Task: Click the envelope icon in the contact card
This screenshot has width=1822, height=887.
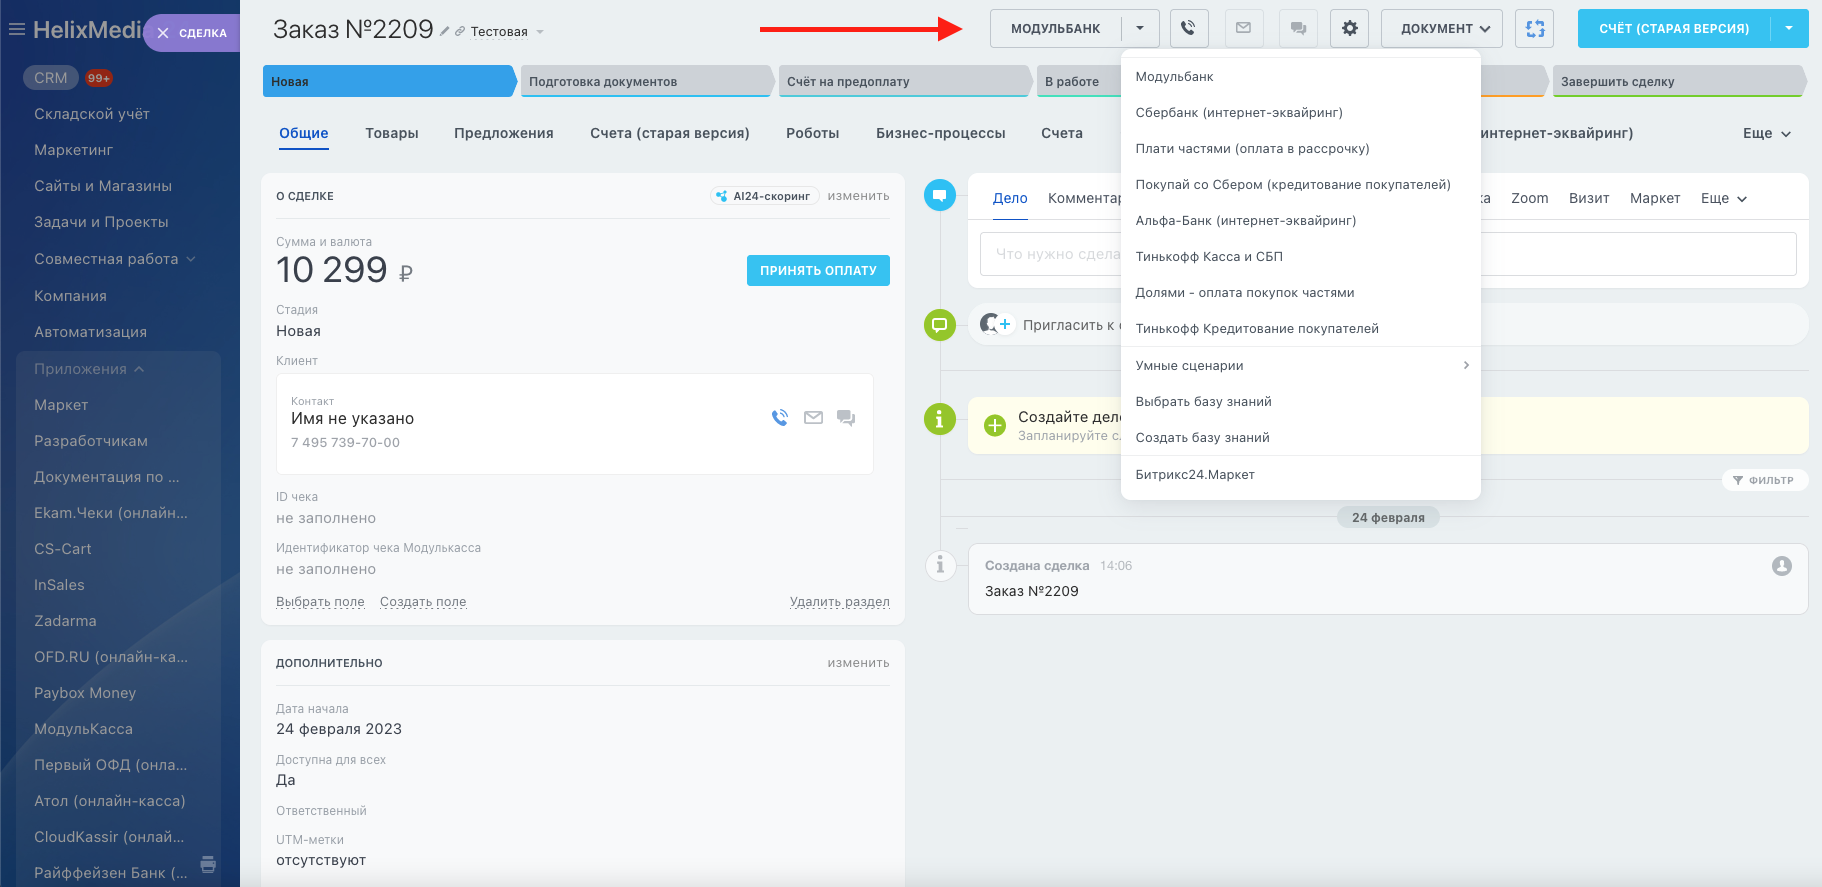Action: point(814,418)
